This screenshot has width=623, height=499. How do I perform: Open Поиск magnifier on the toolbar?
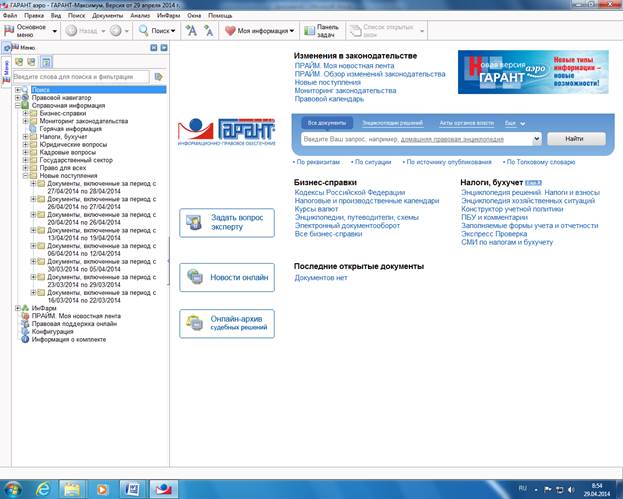(x=143, y=31)
